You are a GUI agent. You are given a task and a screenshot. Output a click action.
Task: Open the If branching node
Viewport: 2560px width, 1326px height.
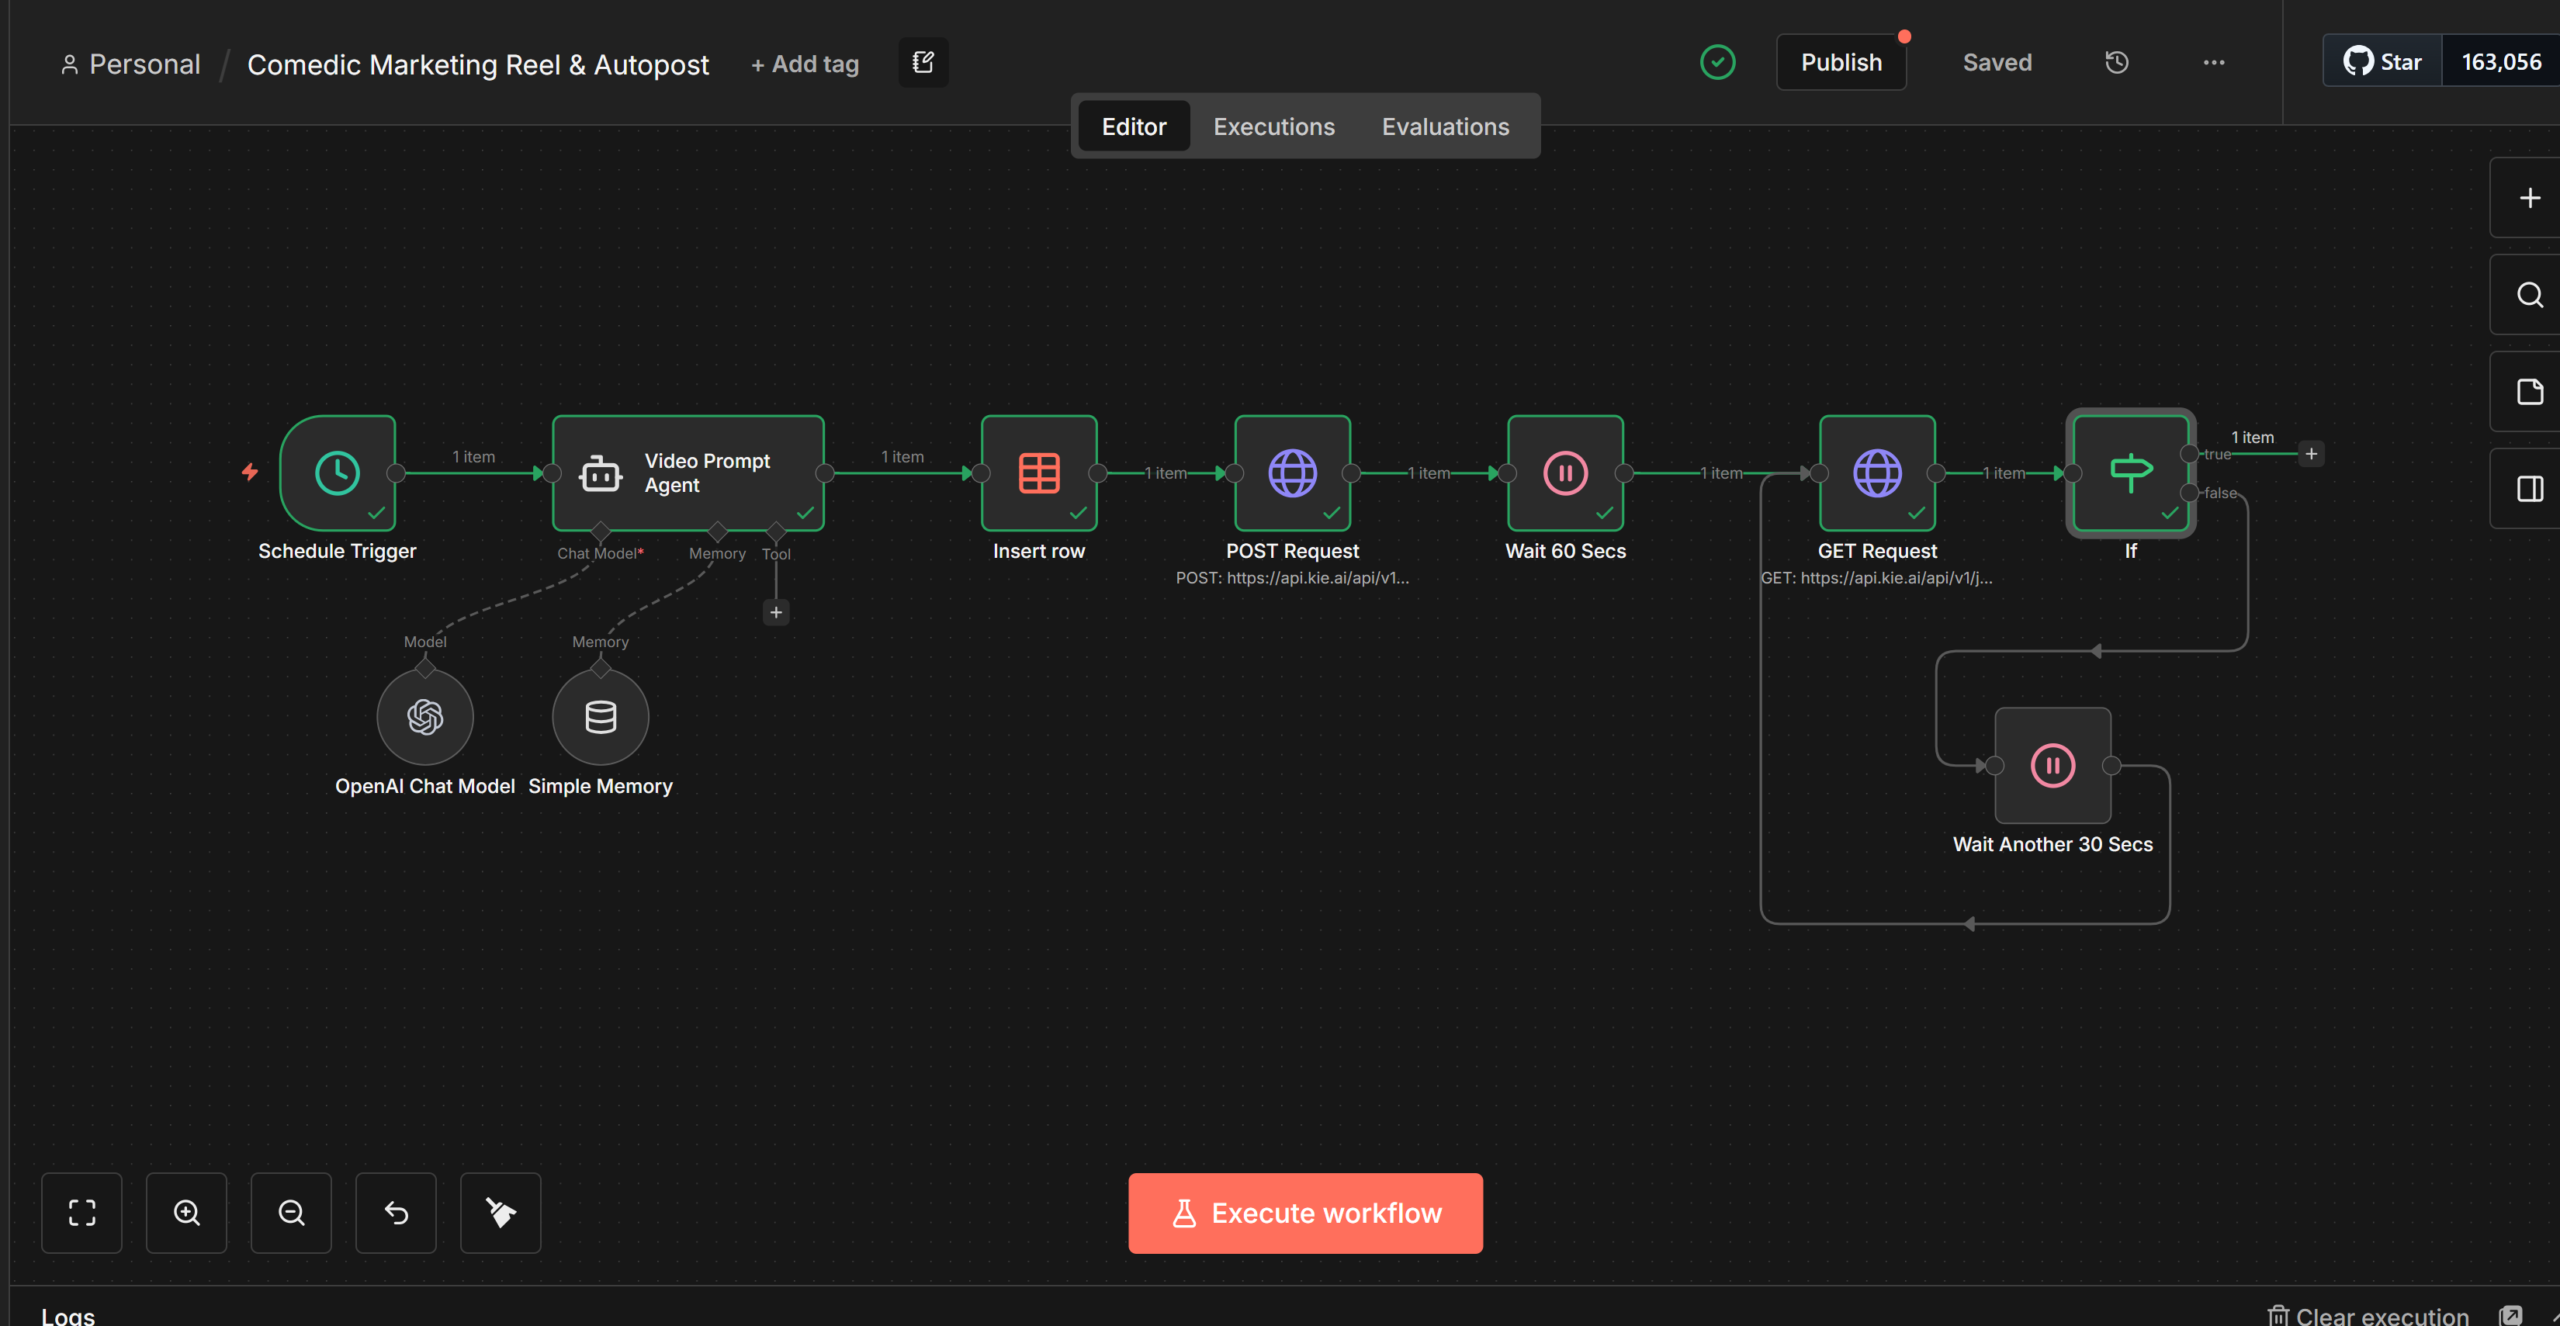pos(2130,473)
